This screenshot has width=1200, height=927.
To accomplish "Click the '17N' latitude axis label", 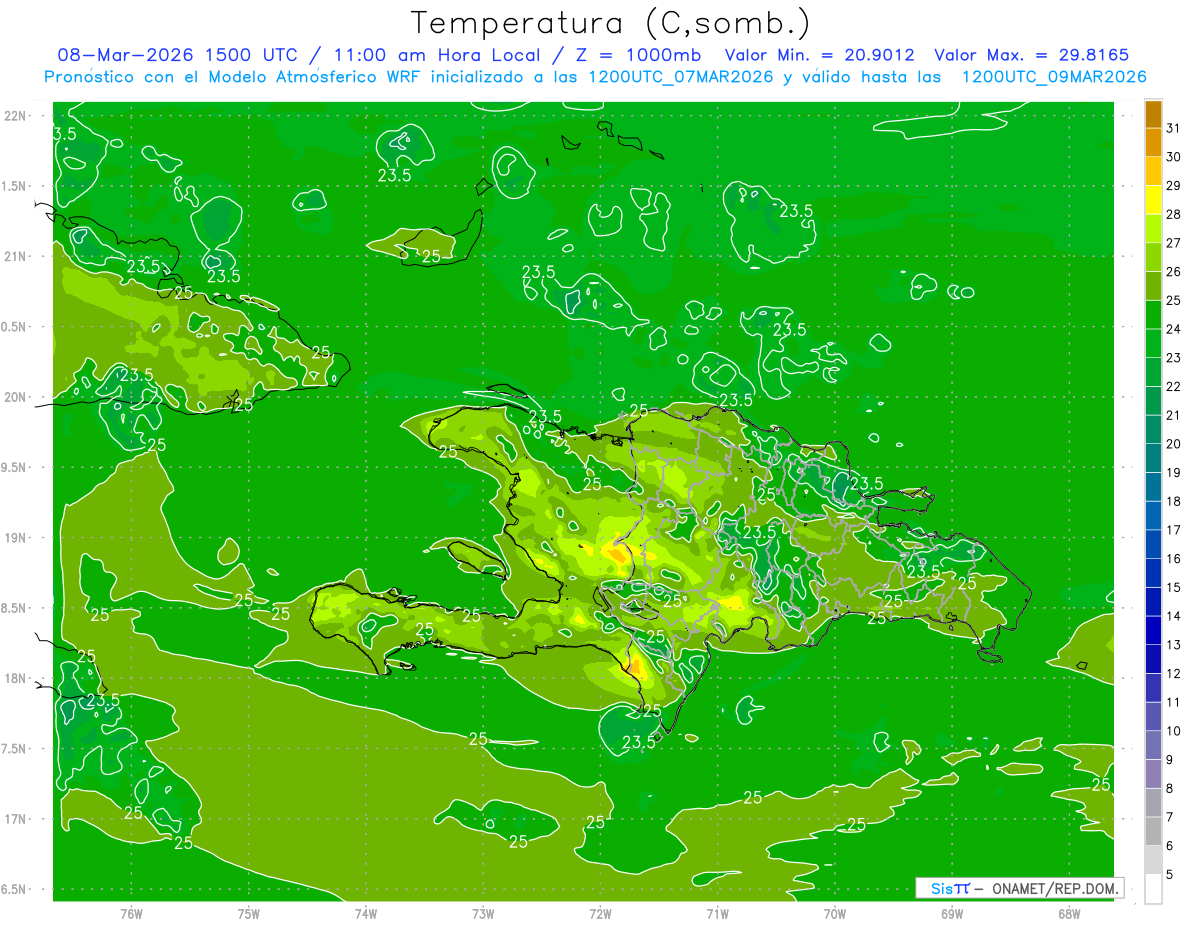I will (13, 819).
